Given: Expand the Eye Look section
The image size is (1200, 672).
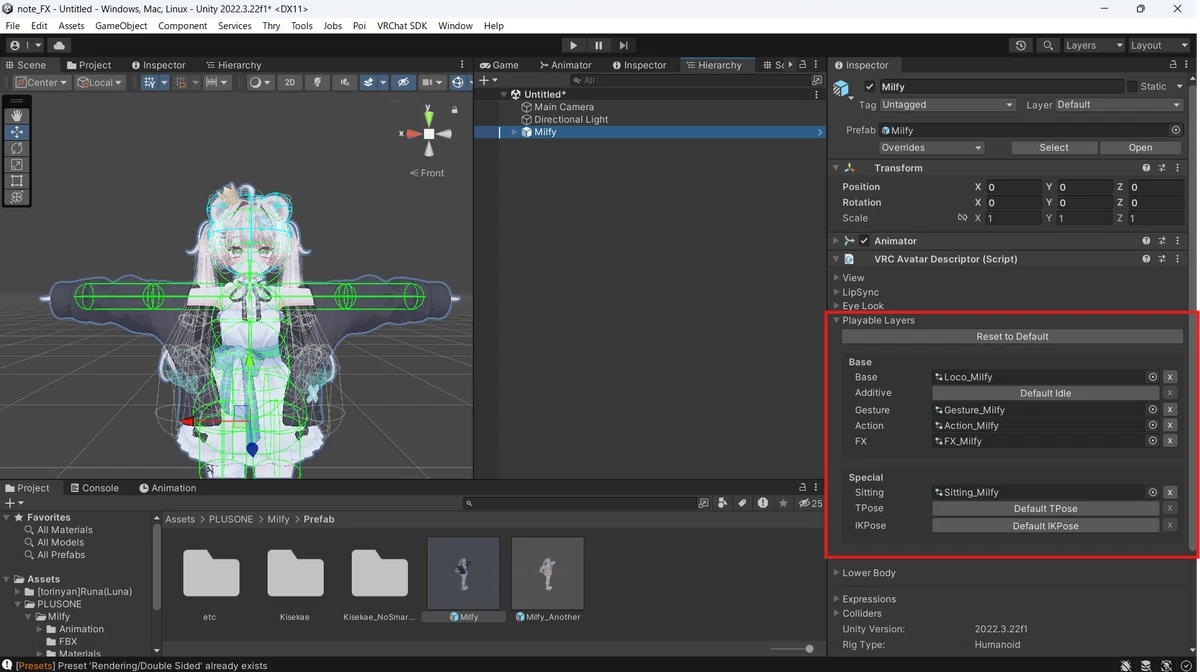Looking at the screenshot, I should [837, 306].
